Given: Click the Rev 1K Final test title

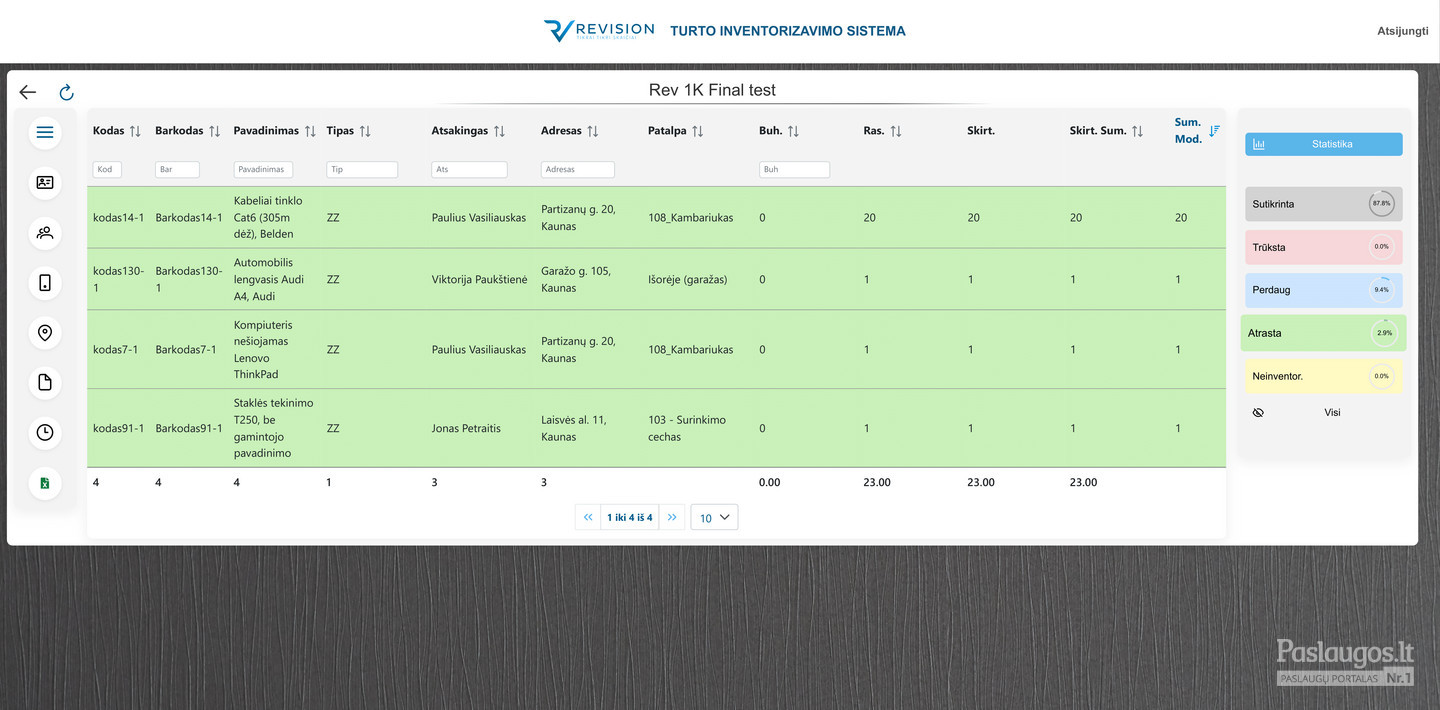Looking at the screenshot, I should 712,90.
